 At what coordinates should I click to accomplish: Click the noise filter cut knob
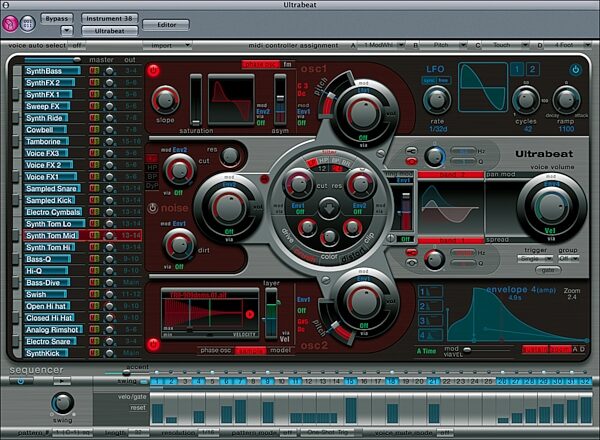(179, 171)
